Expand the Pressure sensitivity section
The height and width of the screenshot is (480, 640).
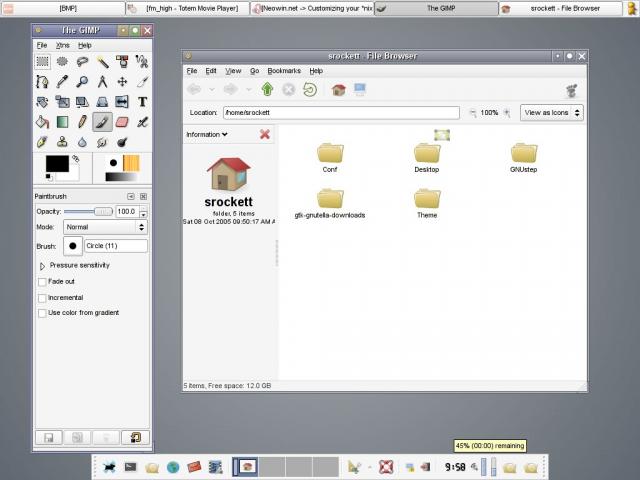(x=42, y=266)
